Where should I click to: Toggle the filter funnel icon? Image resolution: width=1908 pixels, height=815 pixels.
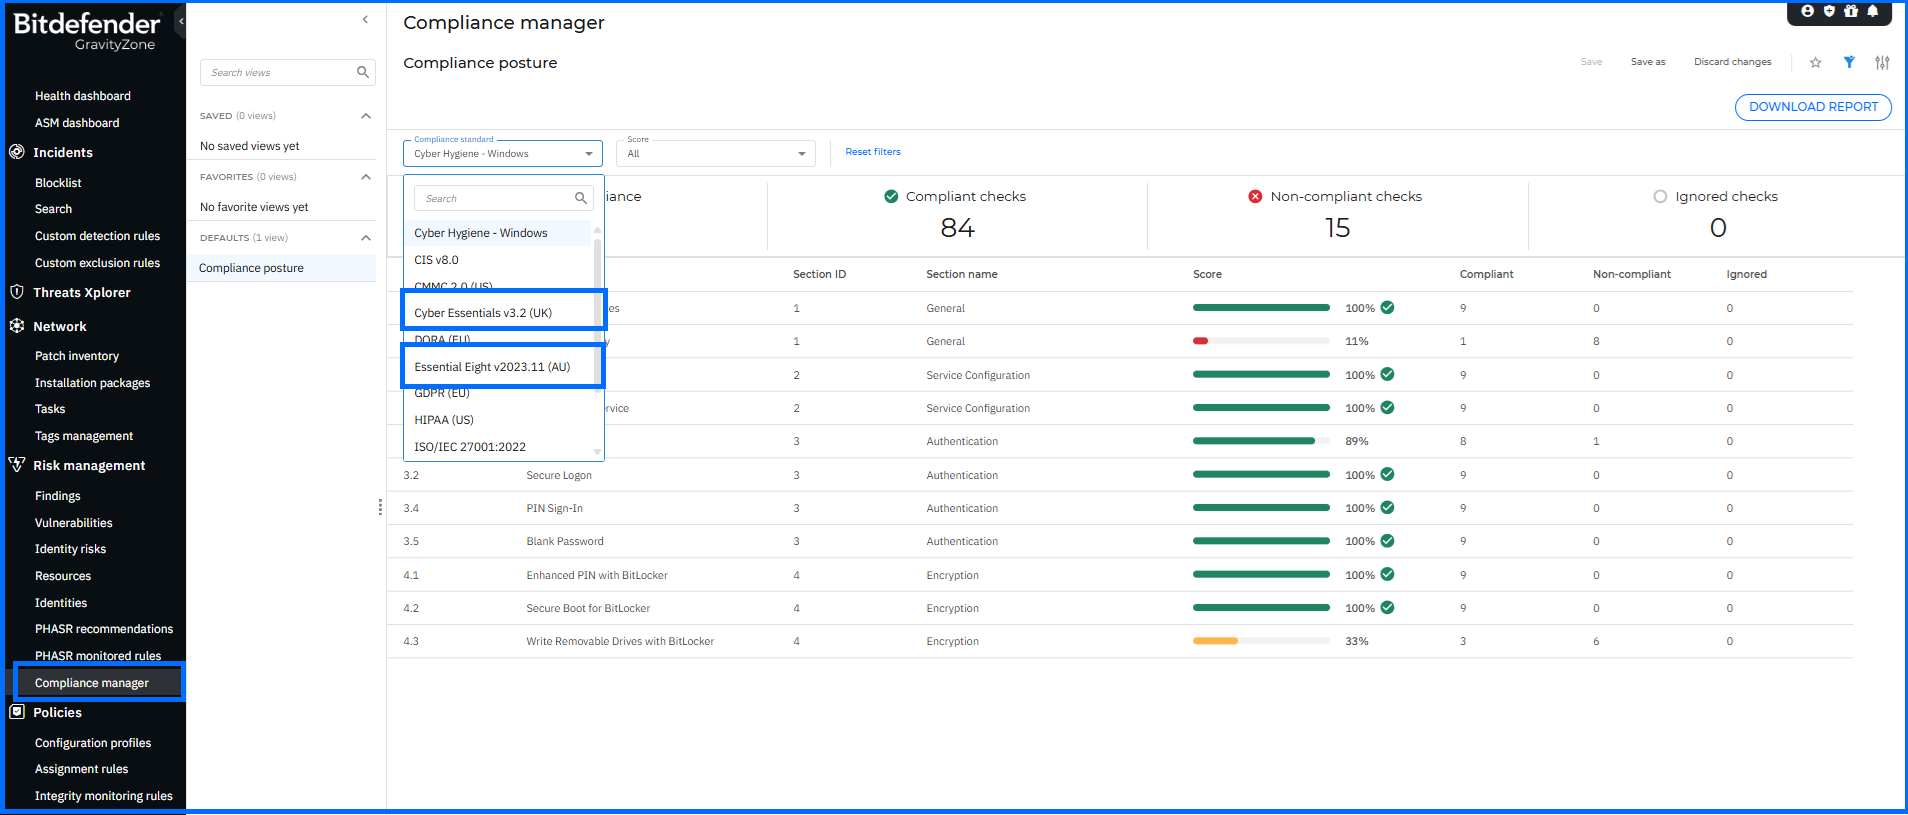tap(1849, 63)
